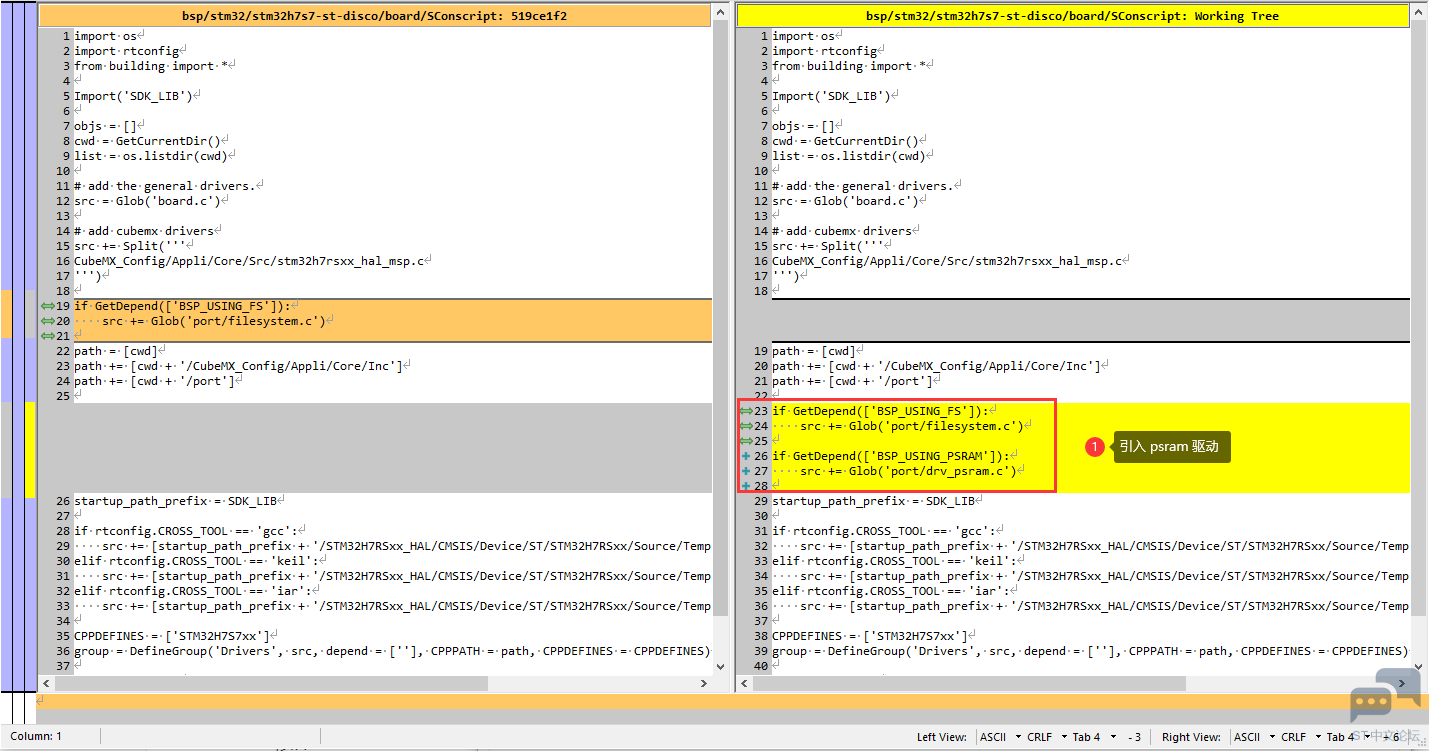Screen dimensions: 1429x751
Task: Click 'import rtconfig' in the left pane
Action: [x=126, y=51]
